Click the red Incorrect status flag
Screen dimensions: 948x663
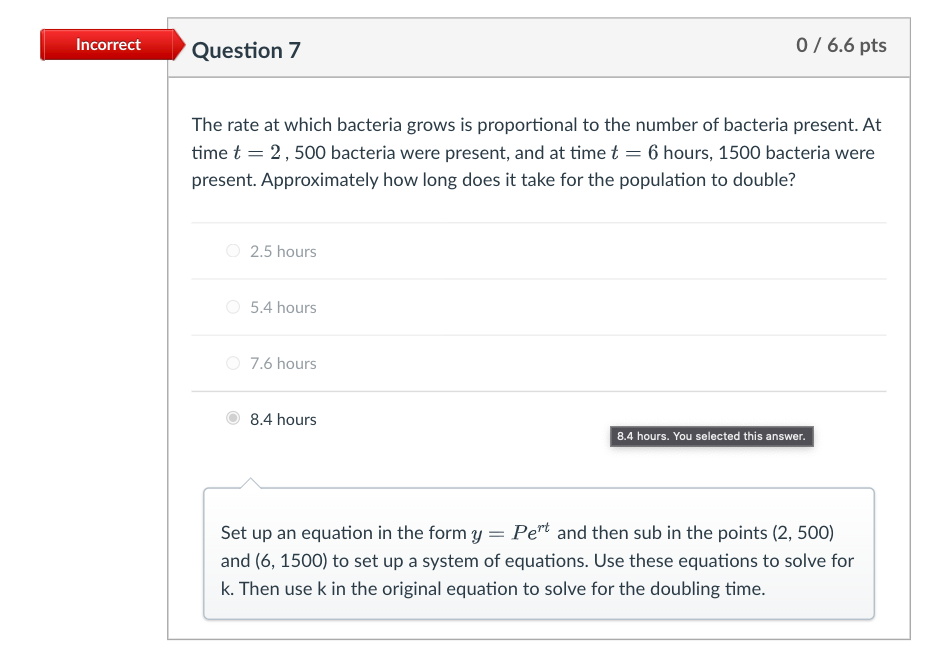coord(109,44)
